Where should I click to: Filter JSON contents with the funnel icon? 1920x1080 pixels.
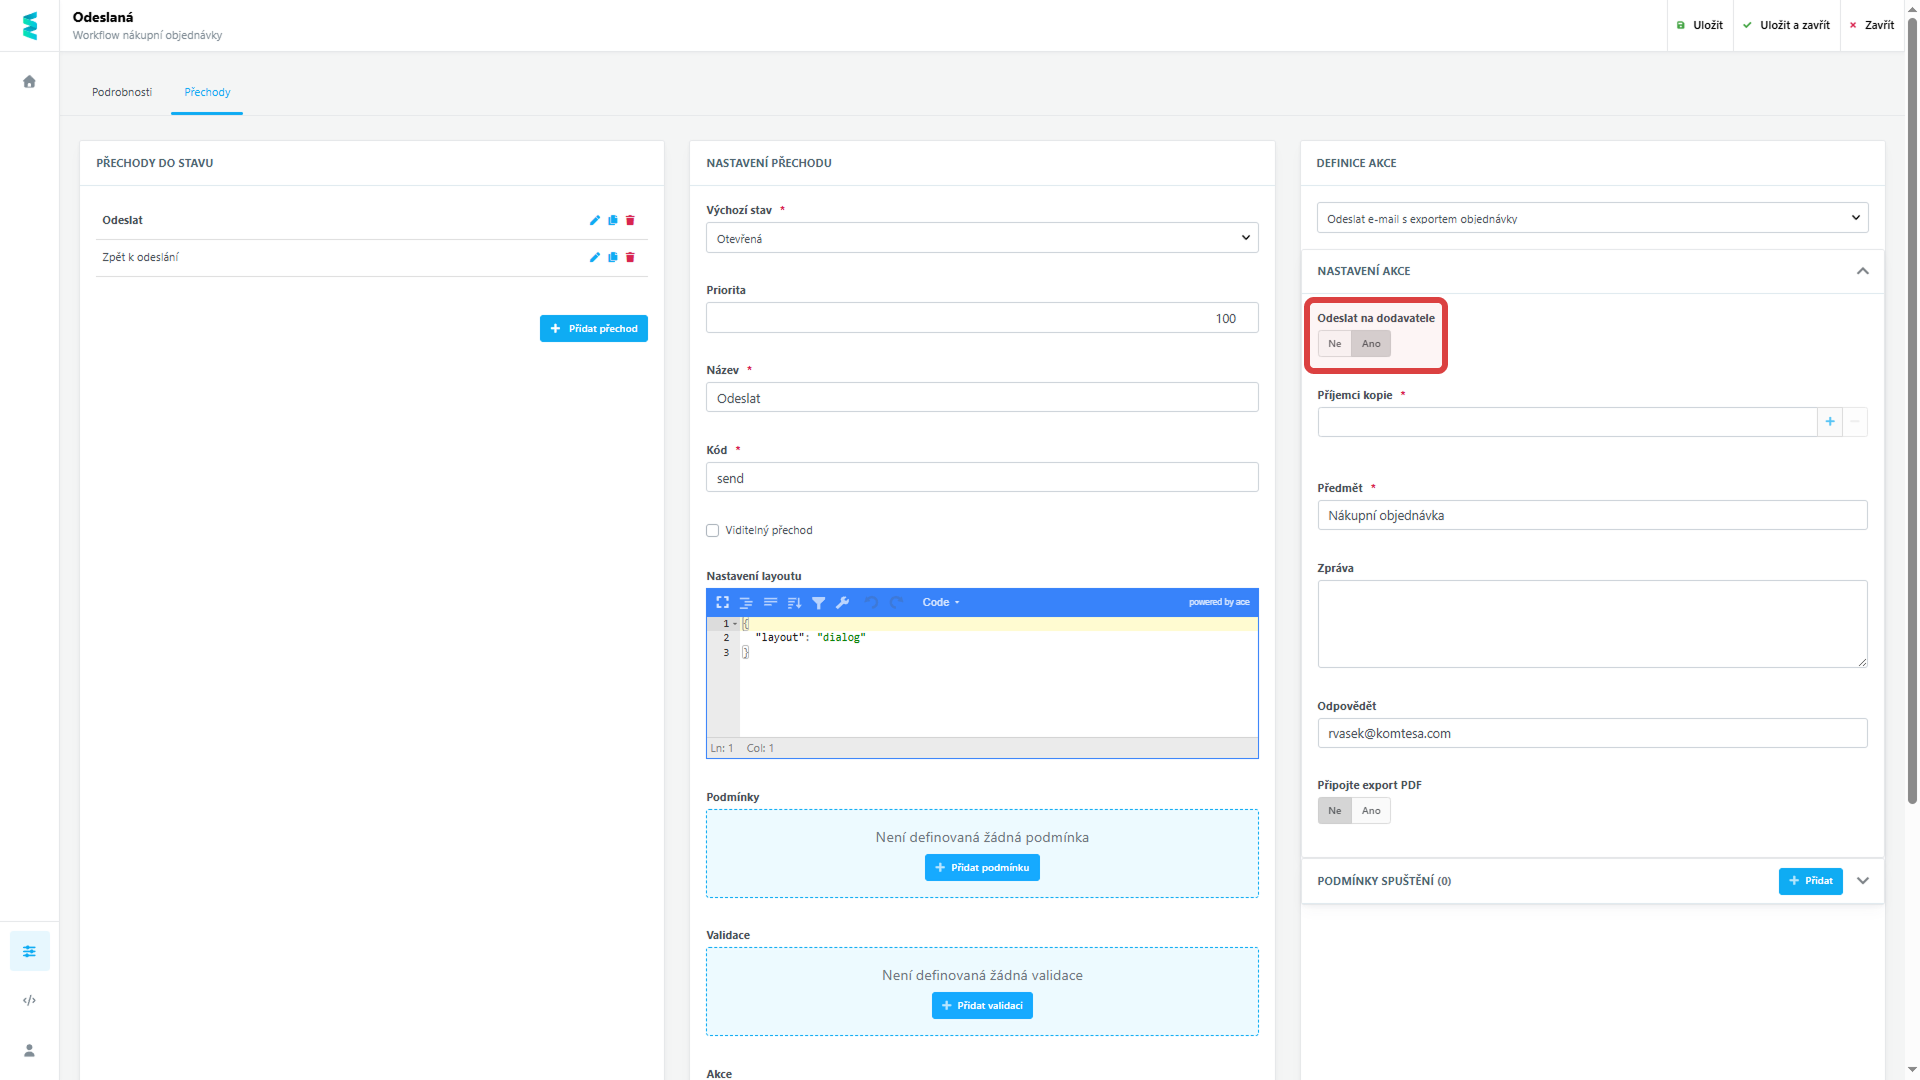pyautogui.click(x=819, y=602)
